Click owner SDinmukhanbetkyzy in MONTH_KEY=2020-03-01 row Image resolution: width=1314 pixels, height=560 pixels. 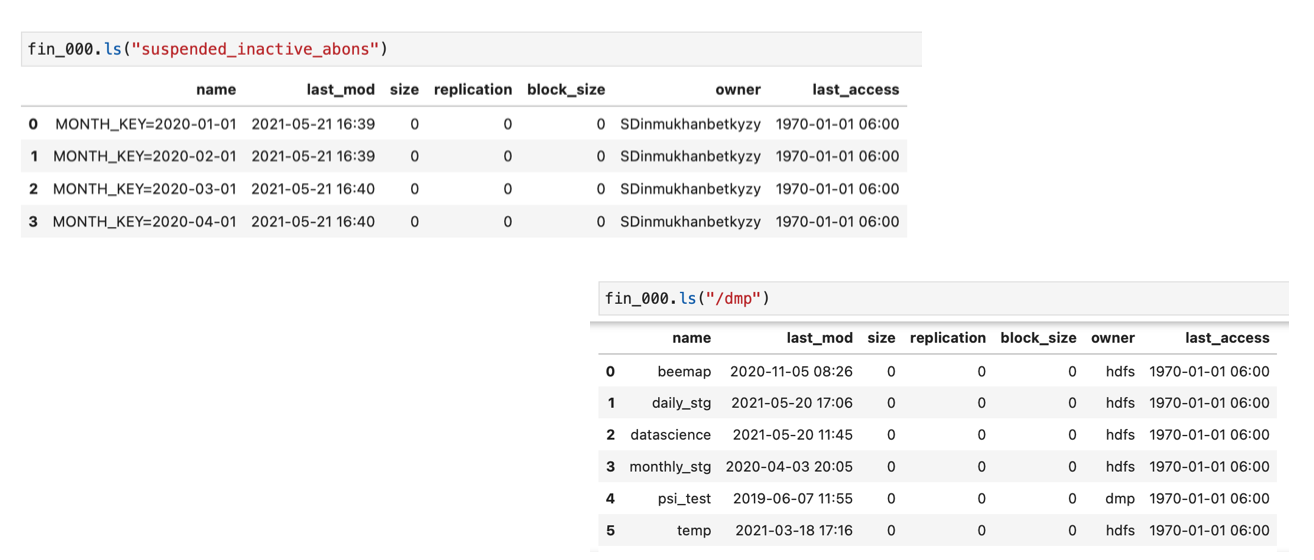(691, 189)
